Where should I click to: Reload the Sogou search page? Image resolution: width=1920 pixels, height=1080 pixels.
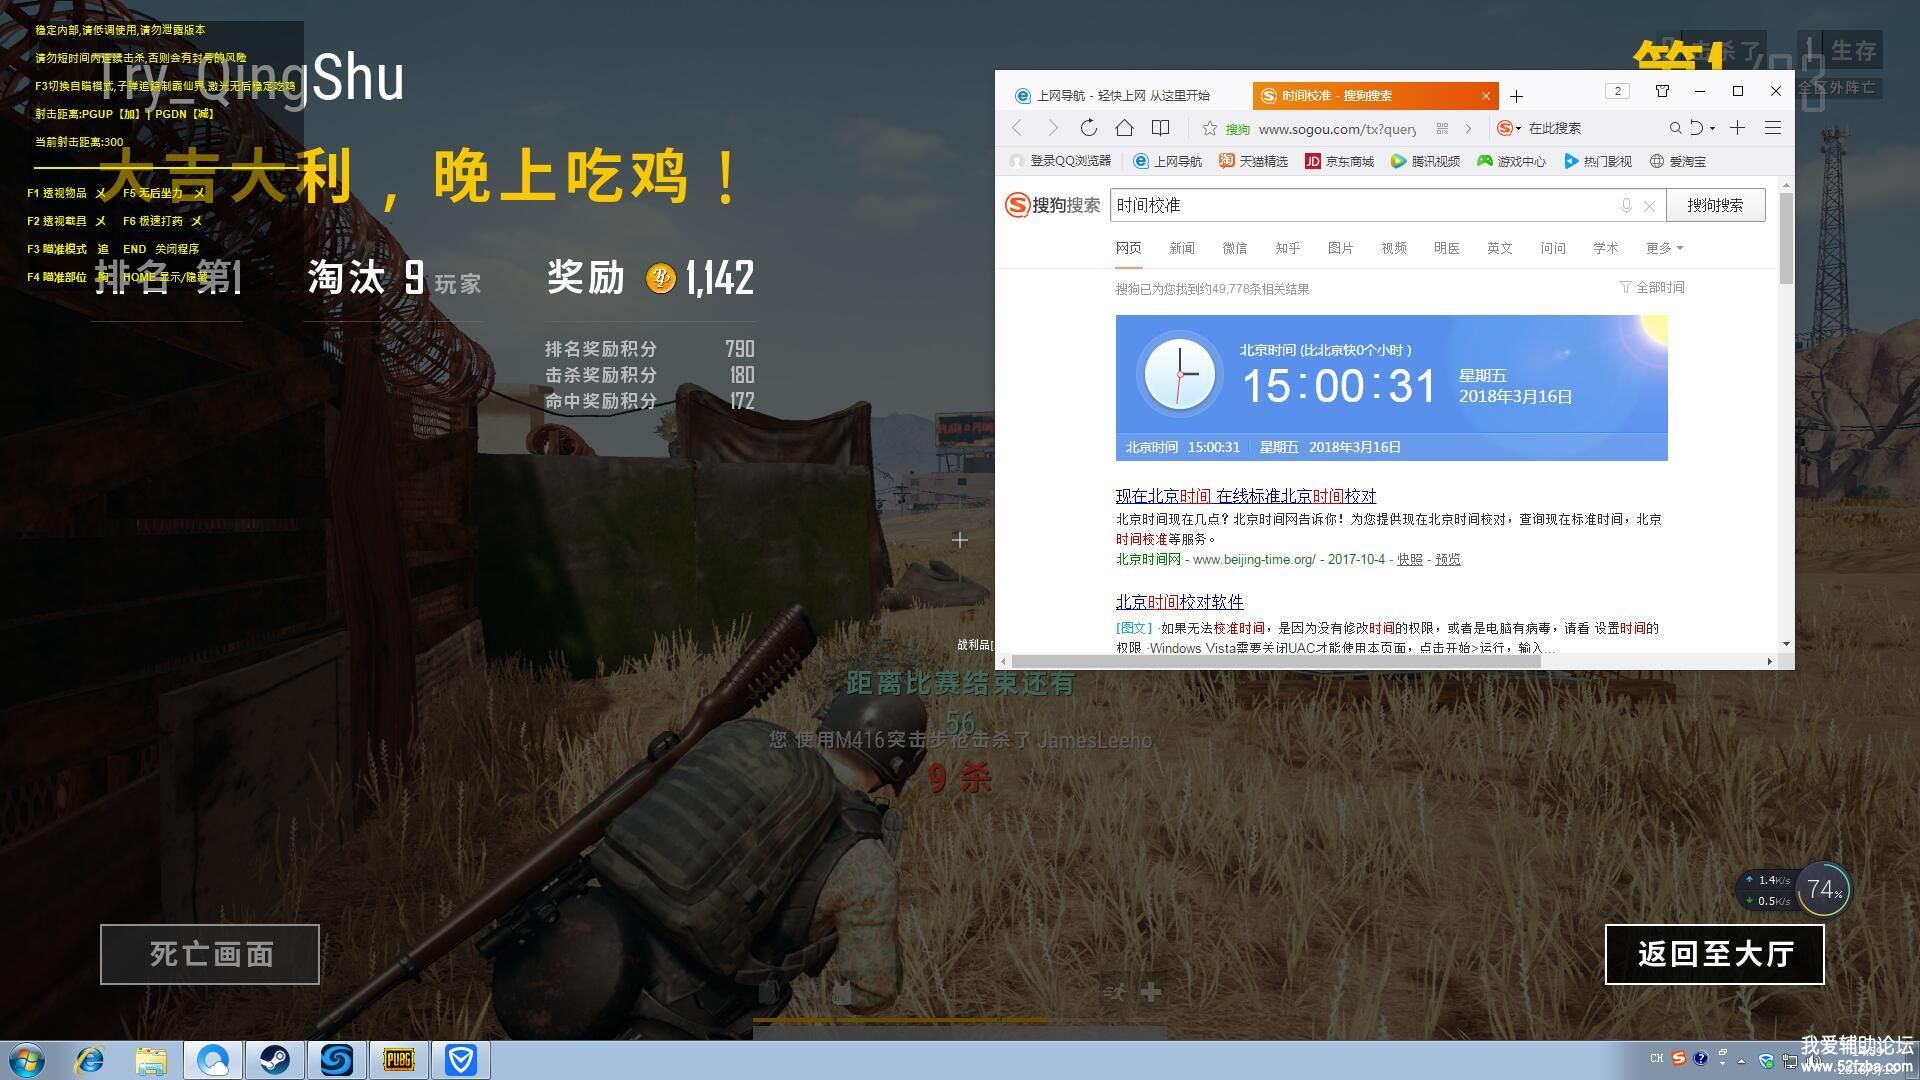[1089, 128]
